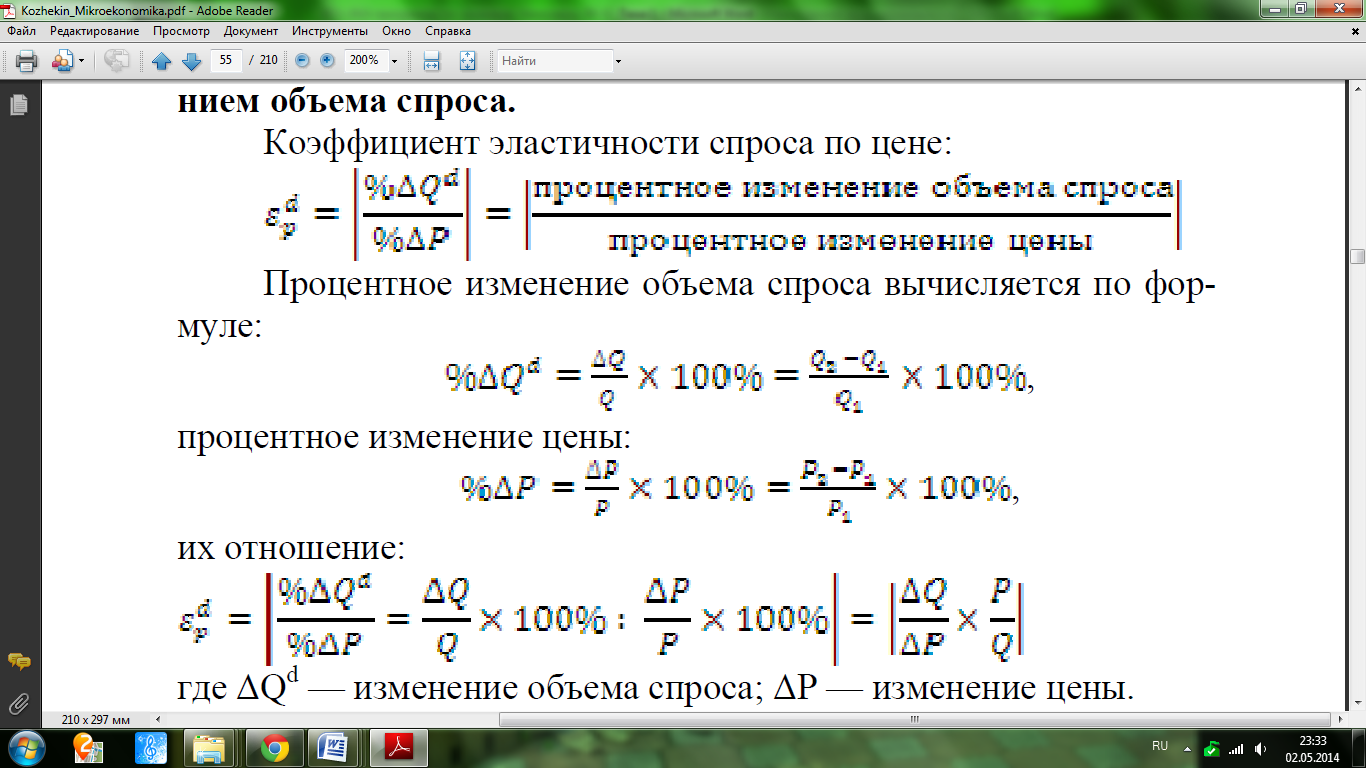1366x768 pixels.
Task: Select the Adobe Reader taskbar button
Action: tap(398, 747)
